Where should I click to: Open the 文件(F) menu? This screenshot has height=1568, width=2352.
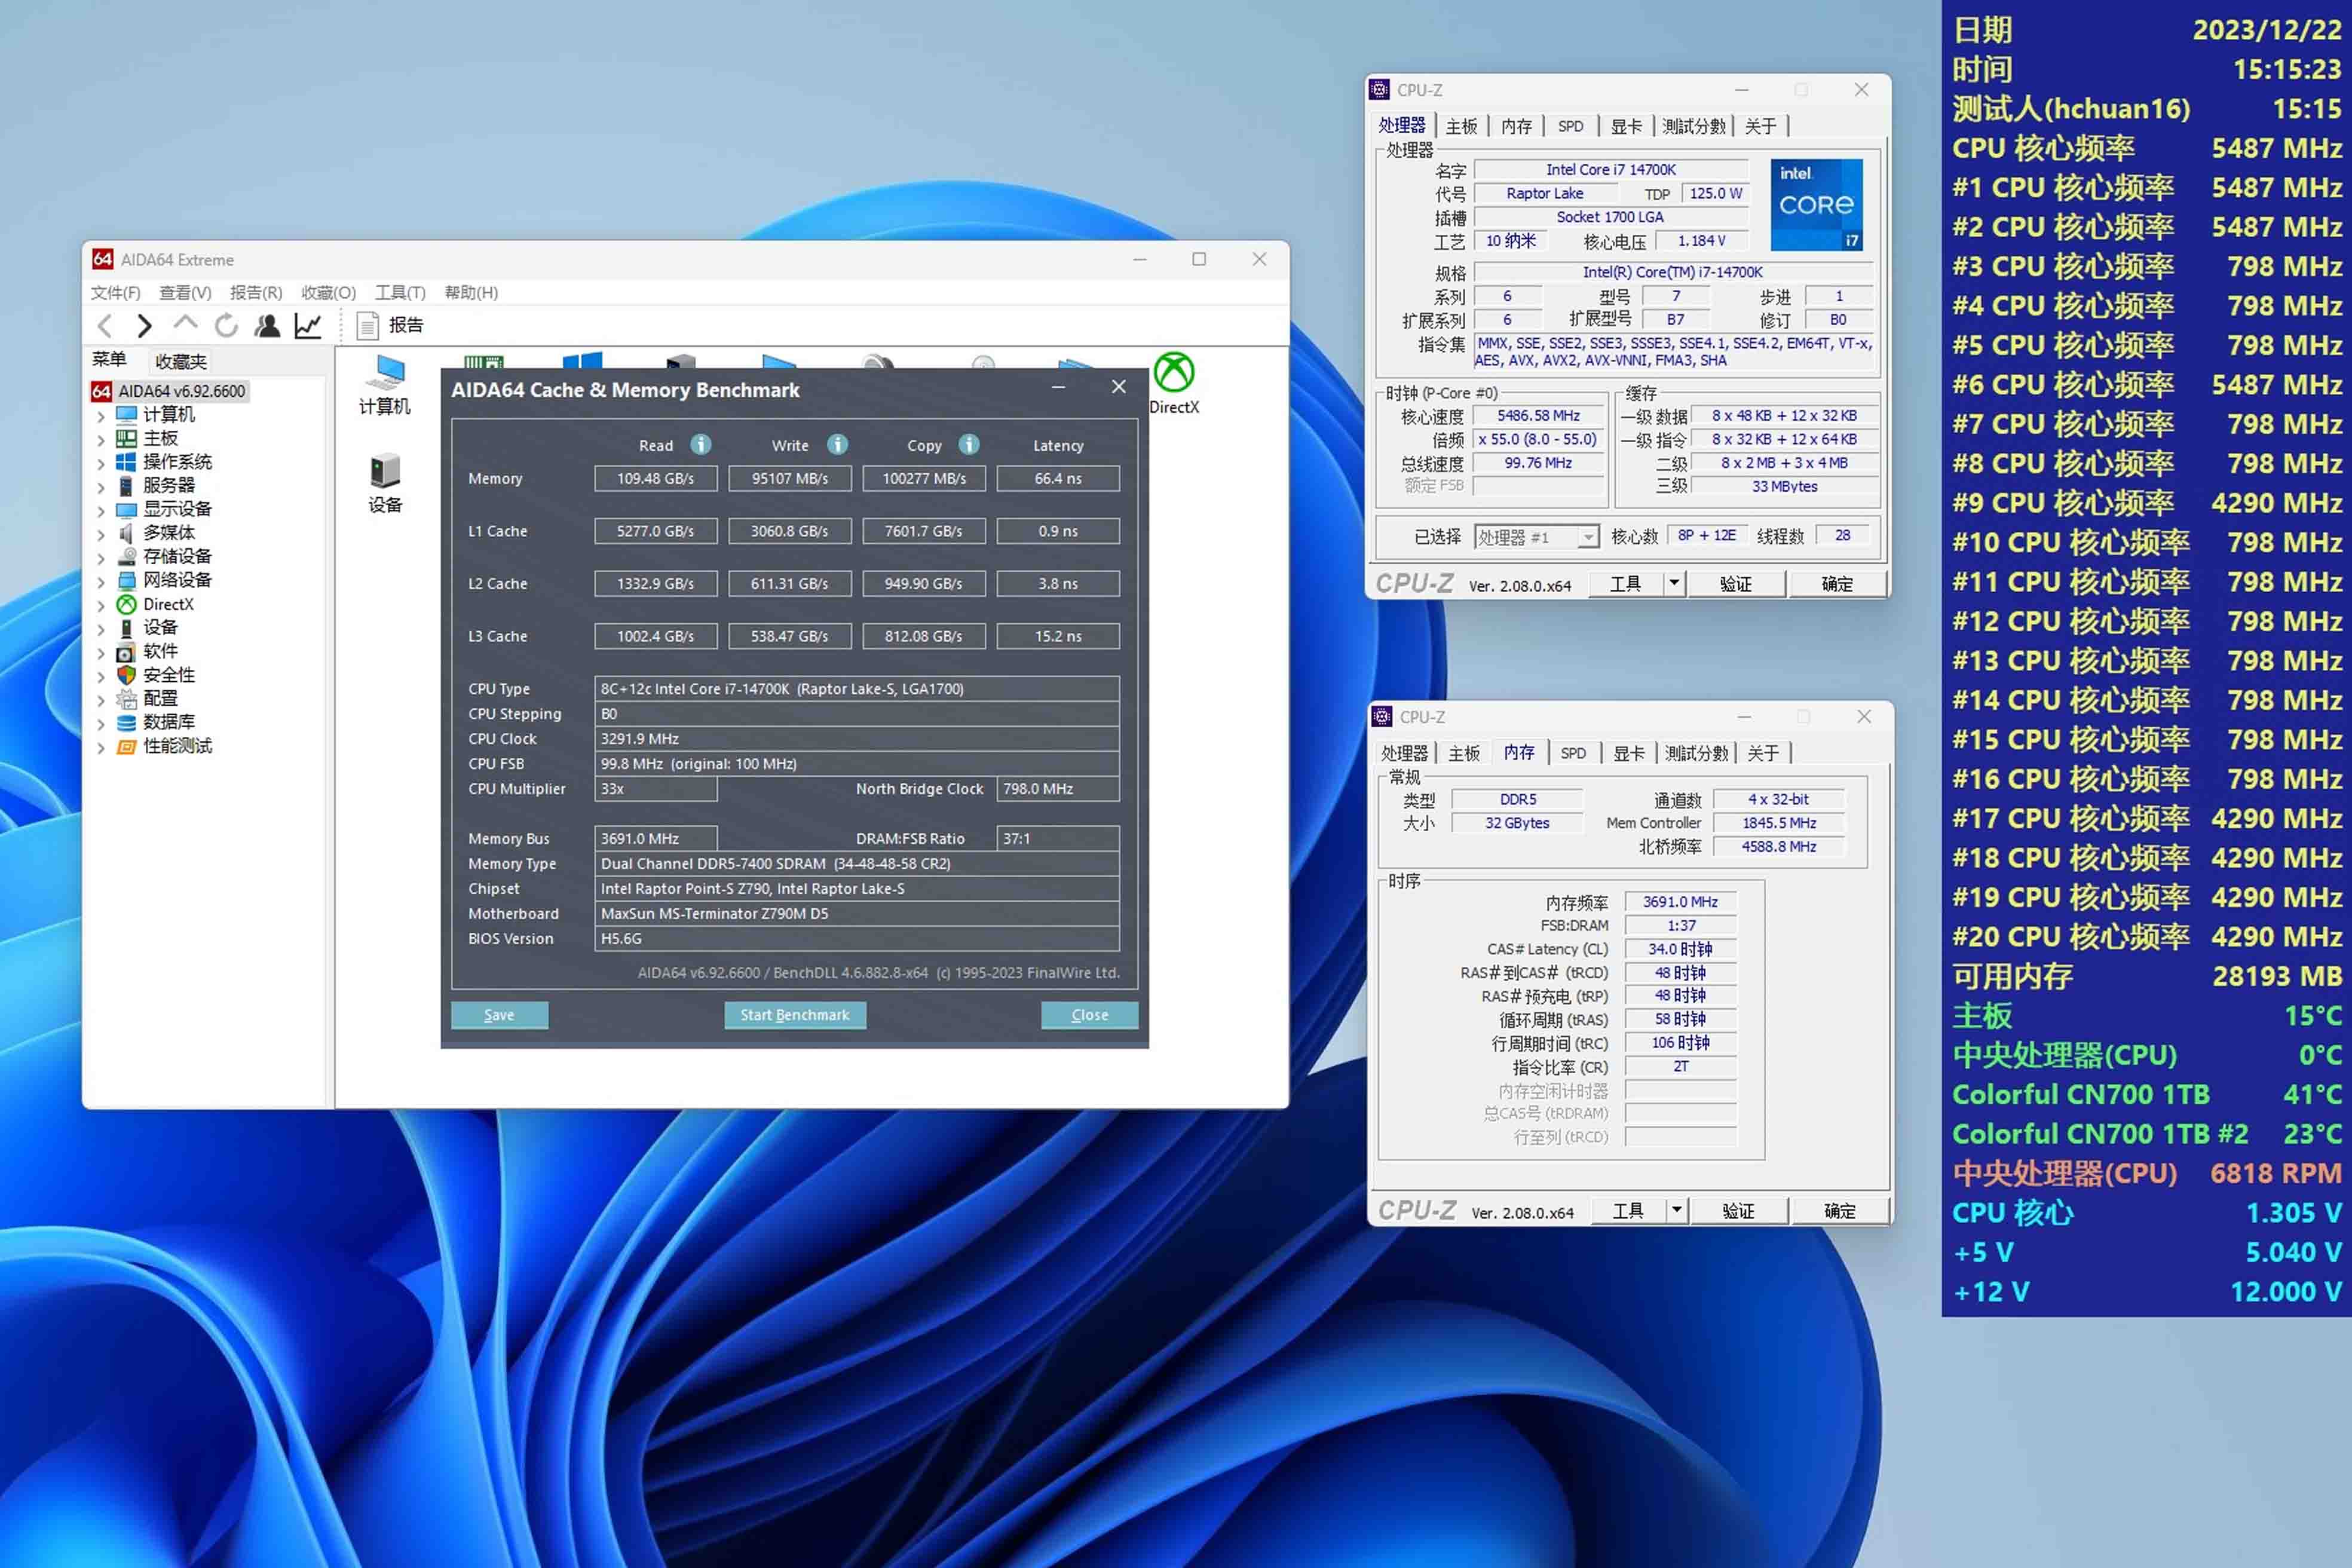(115, 292)
